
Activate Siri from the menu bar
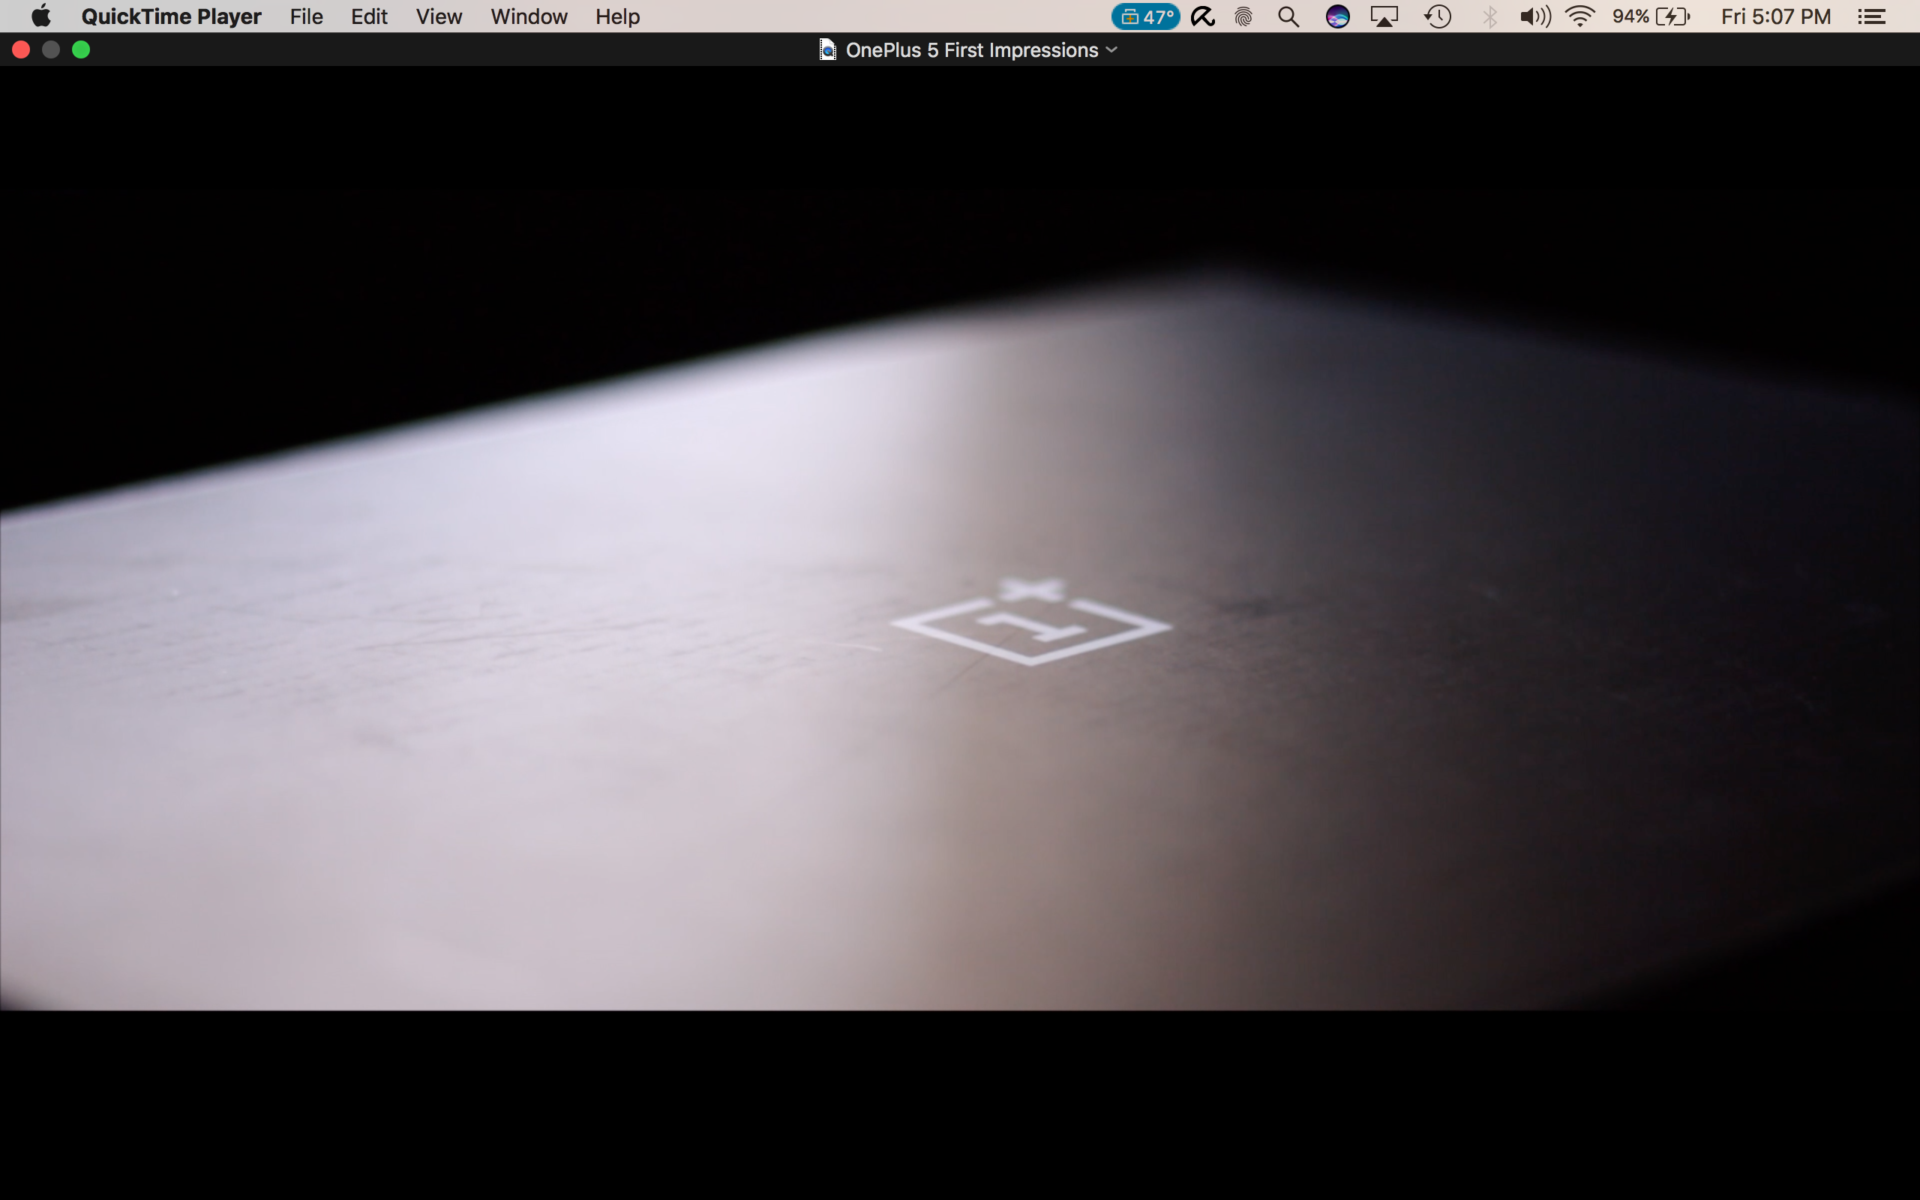coord(1337,16)
